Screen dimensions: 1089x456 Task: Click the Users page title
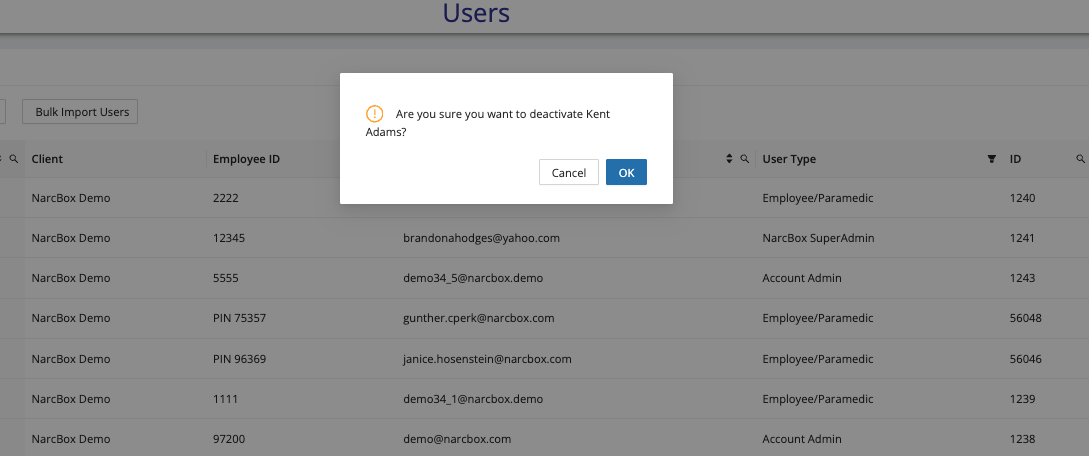coord(476,13)
